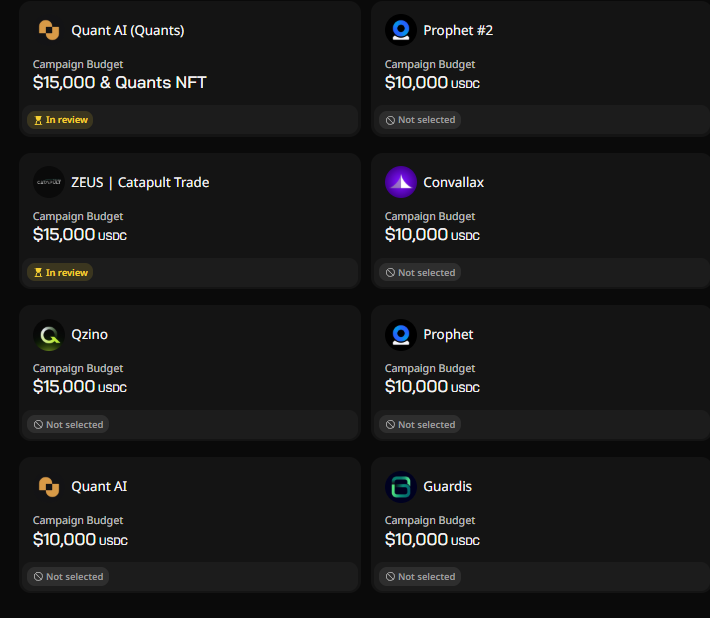
Task: Click the green Qzino logo icon
Action: click(x=49, y=335)
